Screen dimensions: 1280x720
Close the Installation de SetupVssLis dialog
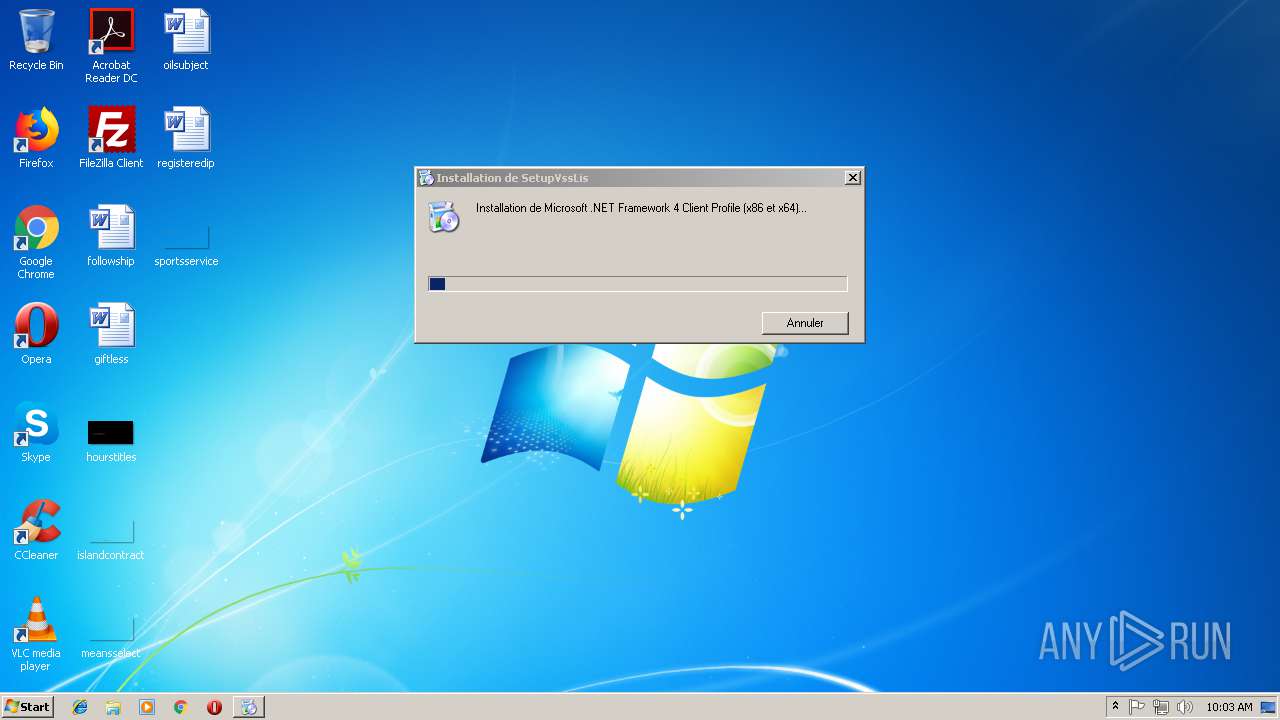(853, 178)
